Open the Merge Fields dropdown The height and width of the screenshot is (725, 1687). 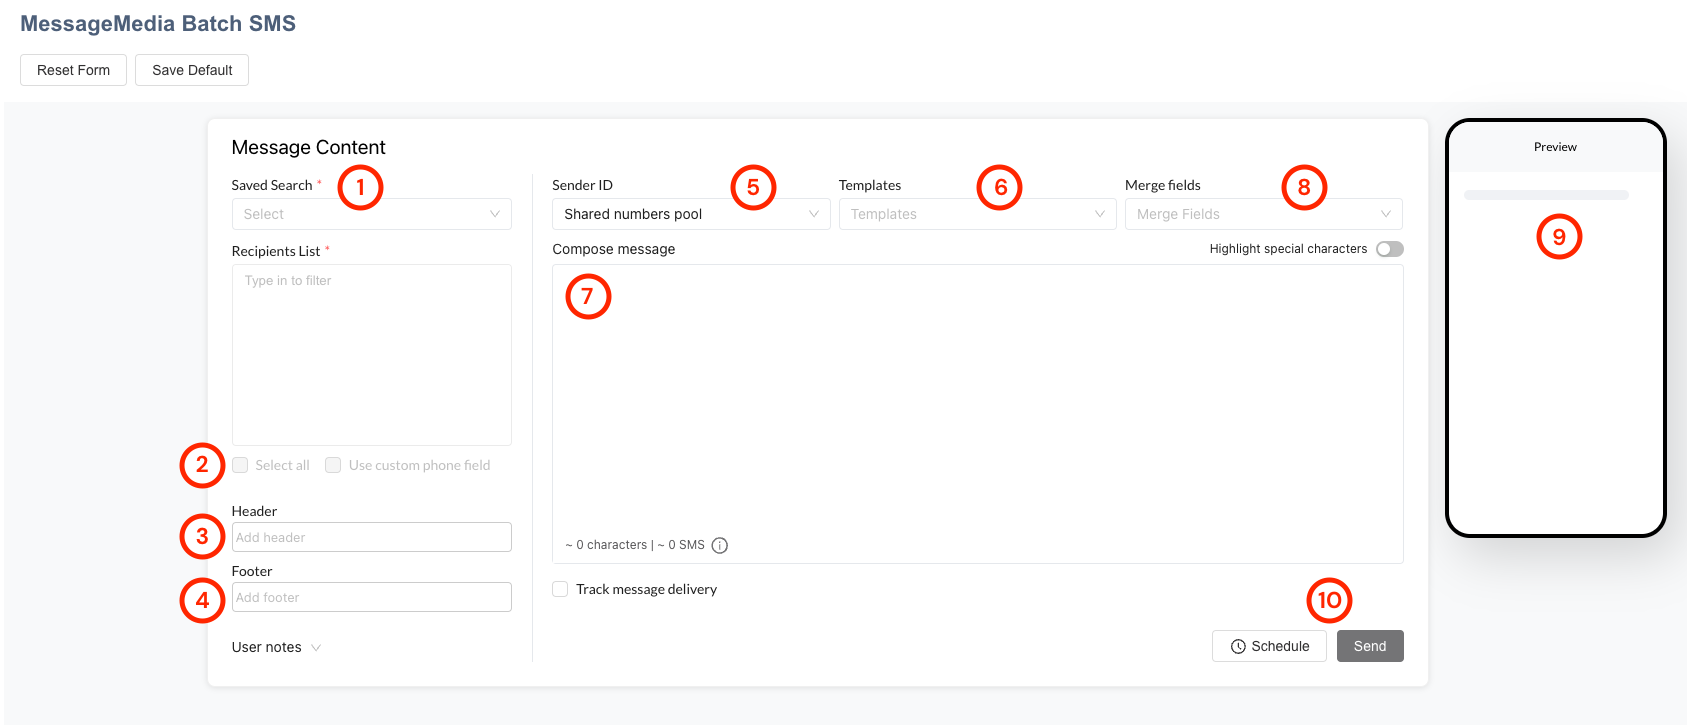(1263, 214)
